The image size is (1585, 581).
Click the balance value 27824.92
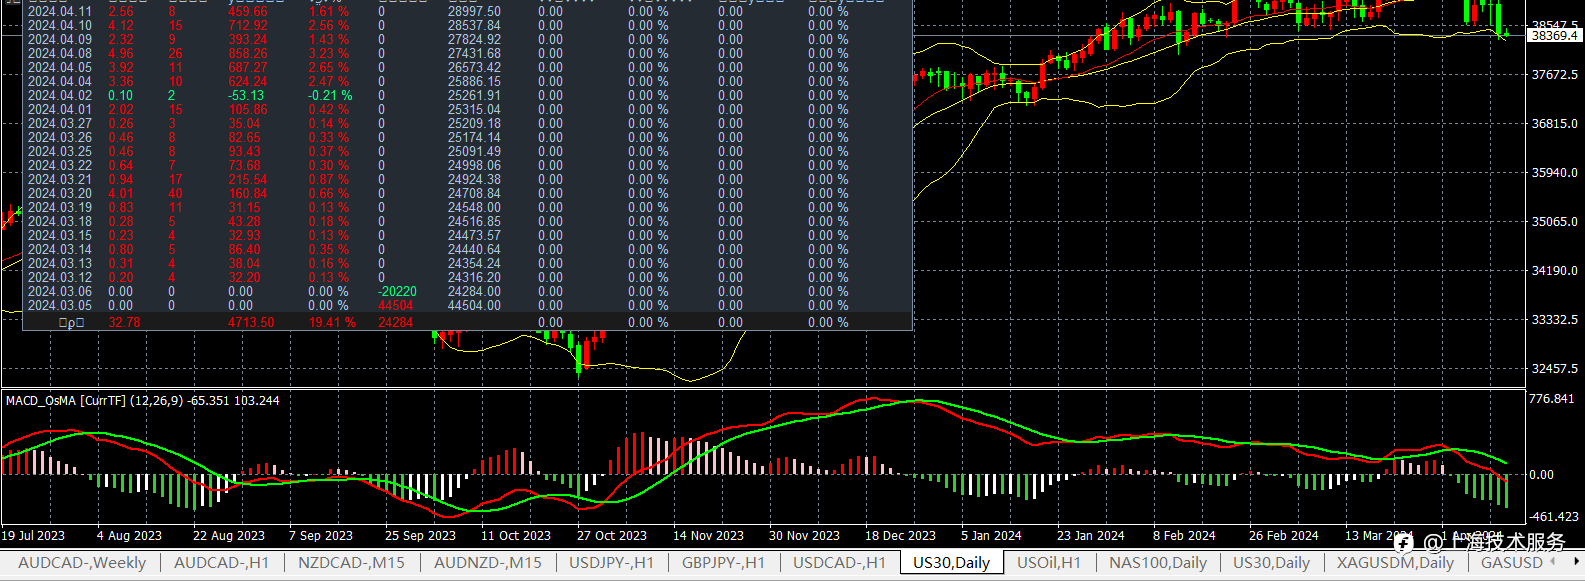pyautogui.click(x=474, y=40)
